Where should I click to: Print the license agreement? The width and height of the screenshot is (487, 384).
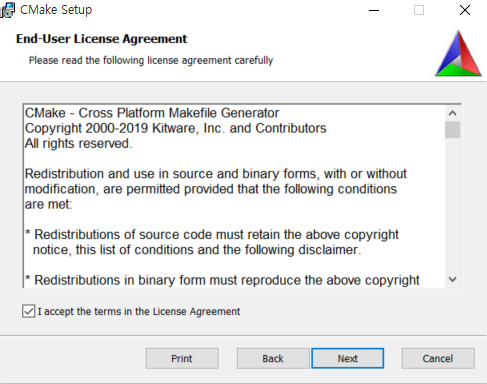[182, 358]
